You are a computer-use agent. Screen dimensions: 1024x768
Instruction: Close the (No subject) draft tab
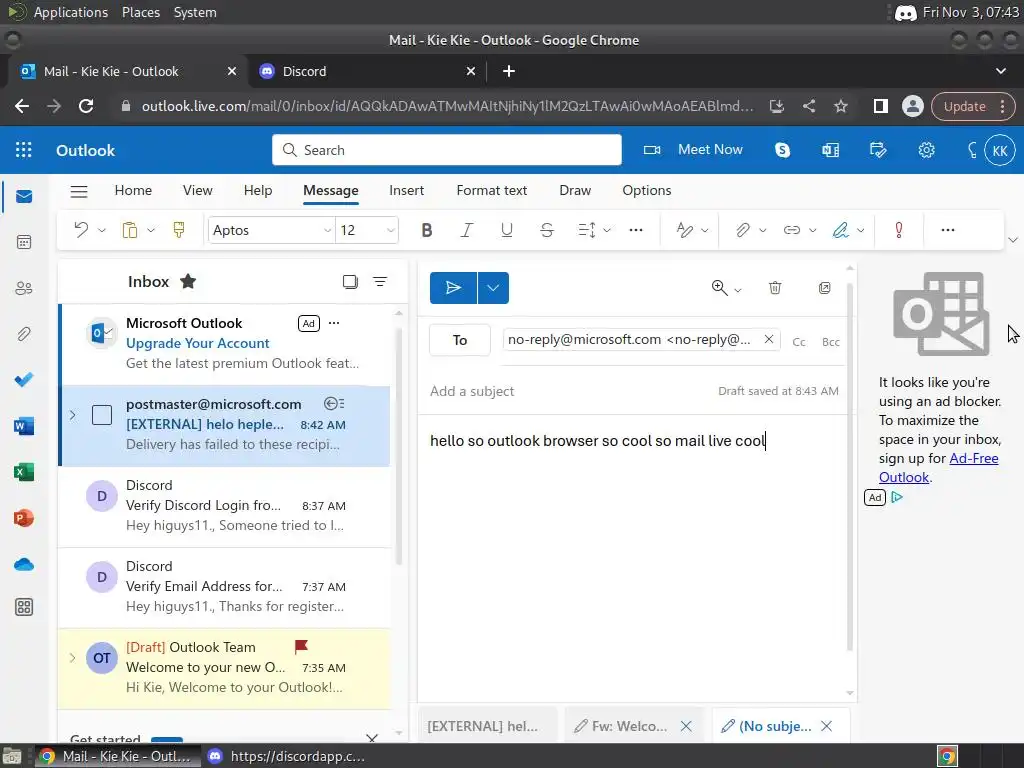pyautogui.click(x=827, y=726)
